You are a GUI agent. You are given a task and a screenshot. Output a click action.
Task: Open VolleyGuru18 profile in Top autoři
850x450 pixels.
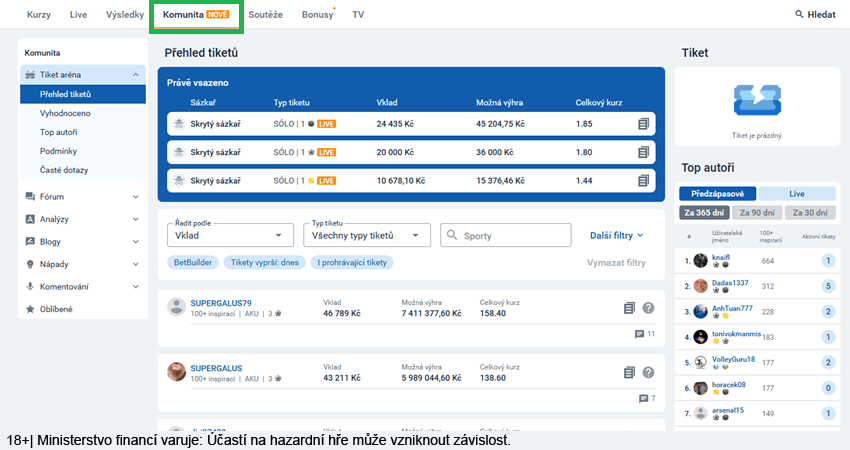[733, 359]
